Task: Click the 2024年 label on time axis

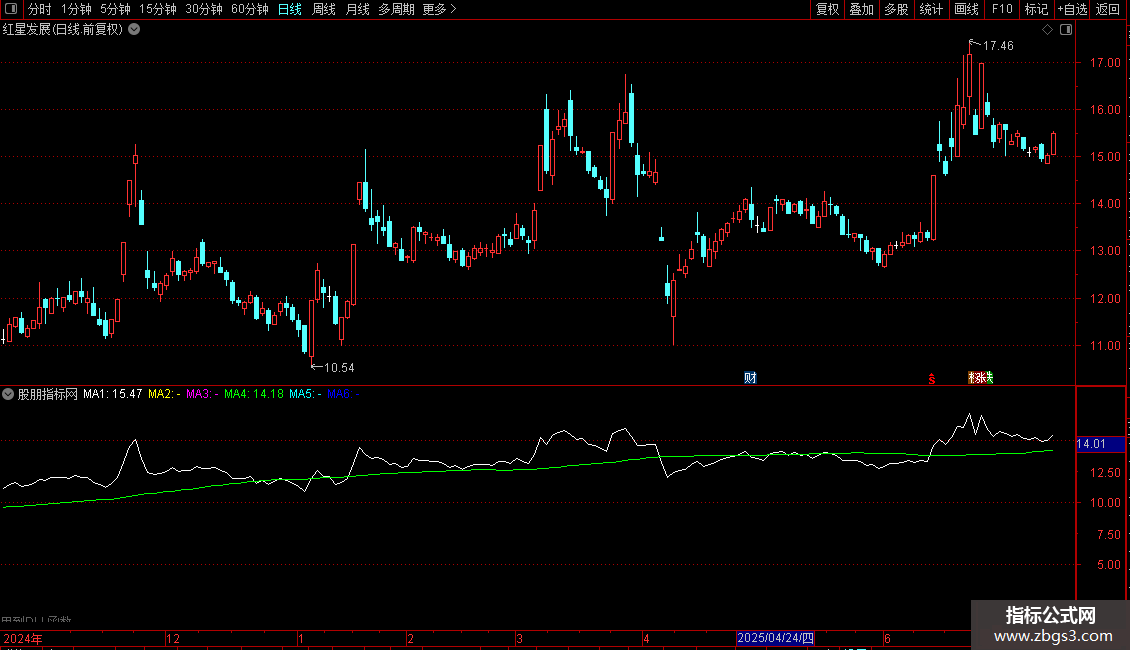Action: (x=23, y=638)
